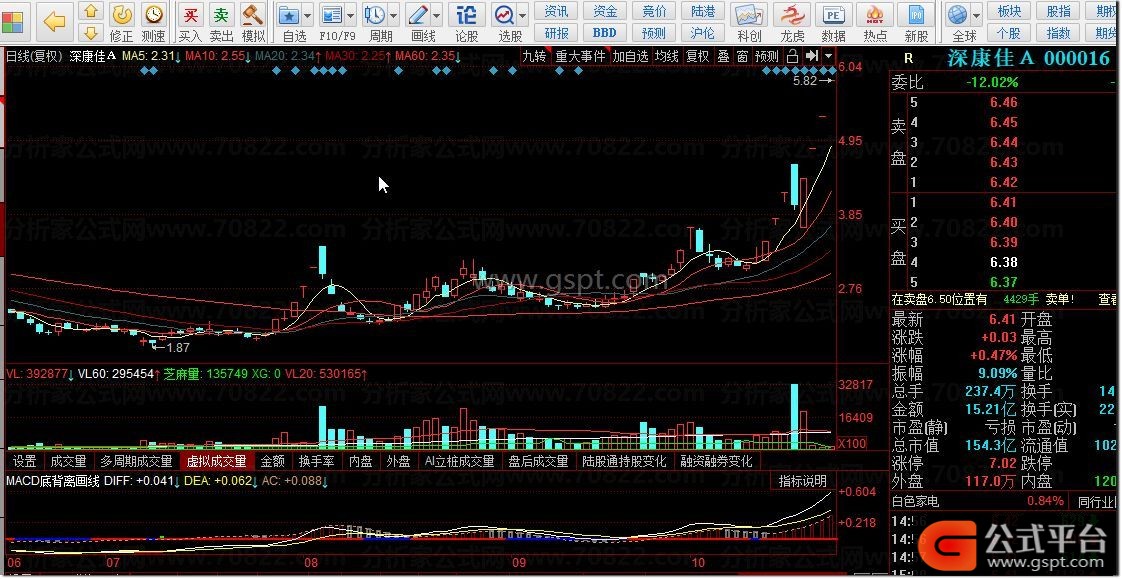Click the 研报 research reports button
This screenshot has width=1123, height=579.
(556, 33)
